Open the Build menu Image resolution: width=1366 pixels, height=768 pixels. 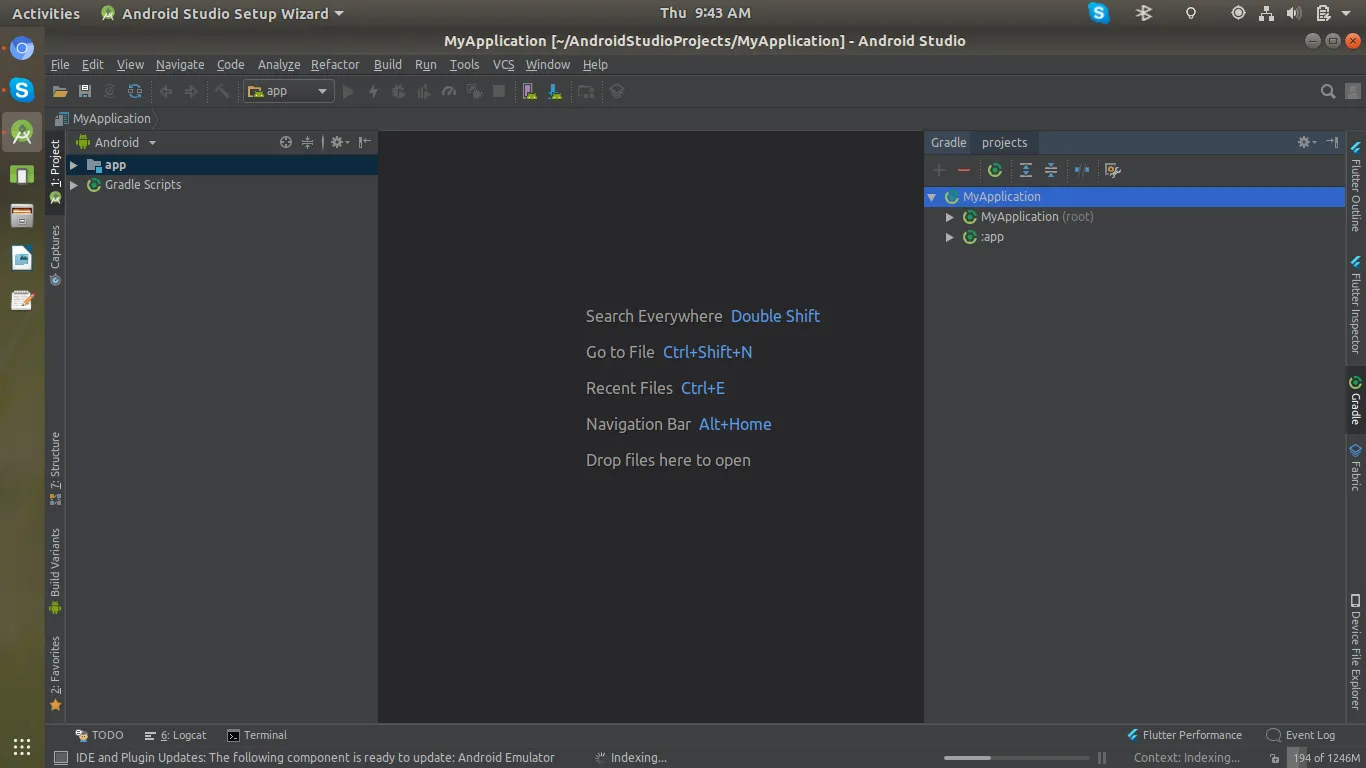click(x=388, y=64)
